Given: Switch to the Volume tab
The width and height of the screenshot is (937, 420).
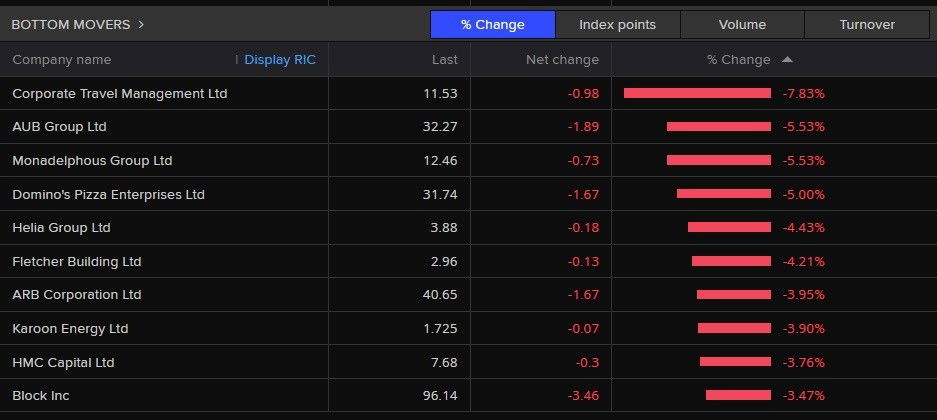Looking at the screenshot, I should click(742, 24).
